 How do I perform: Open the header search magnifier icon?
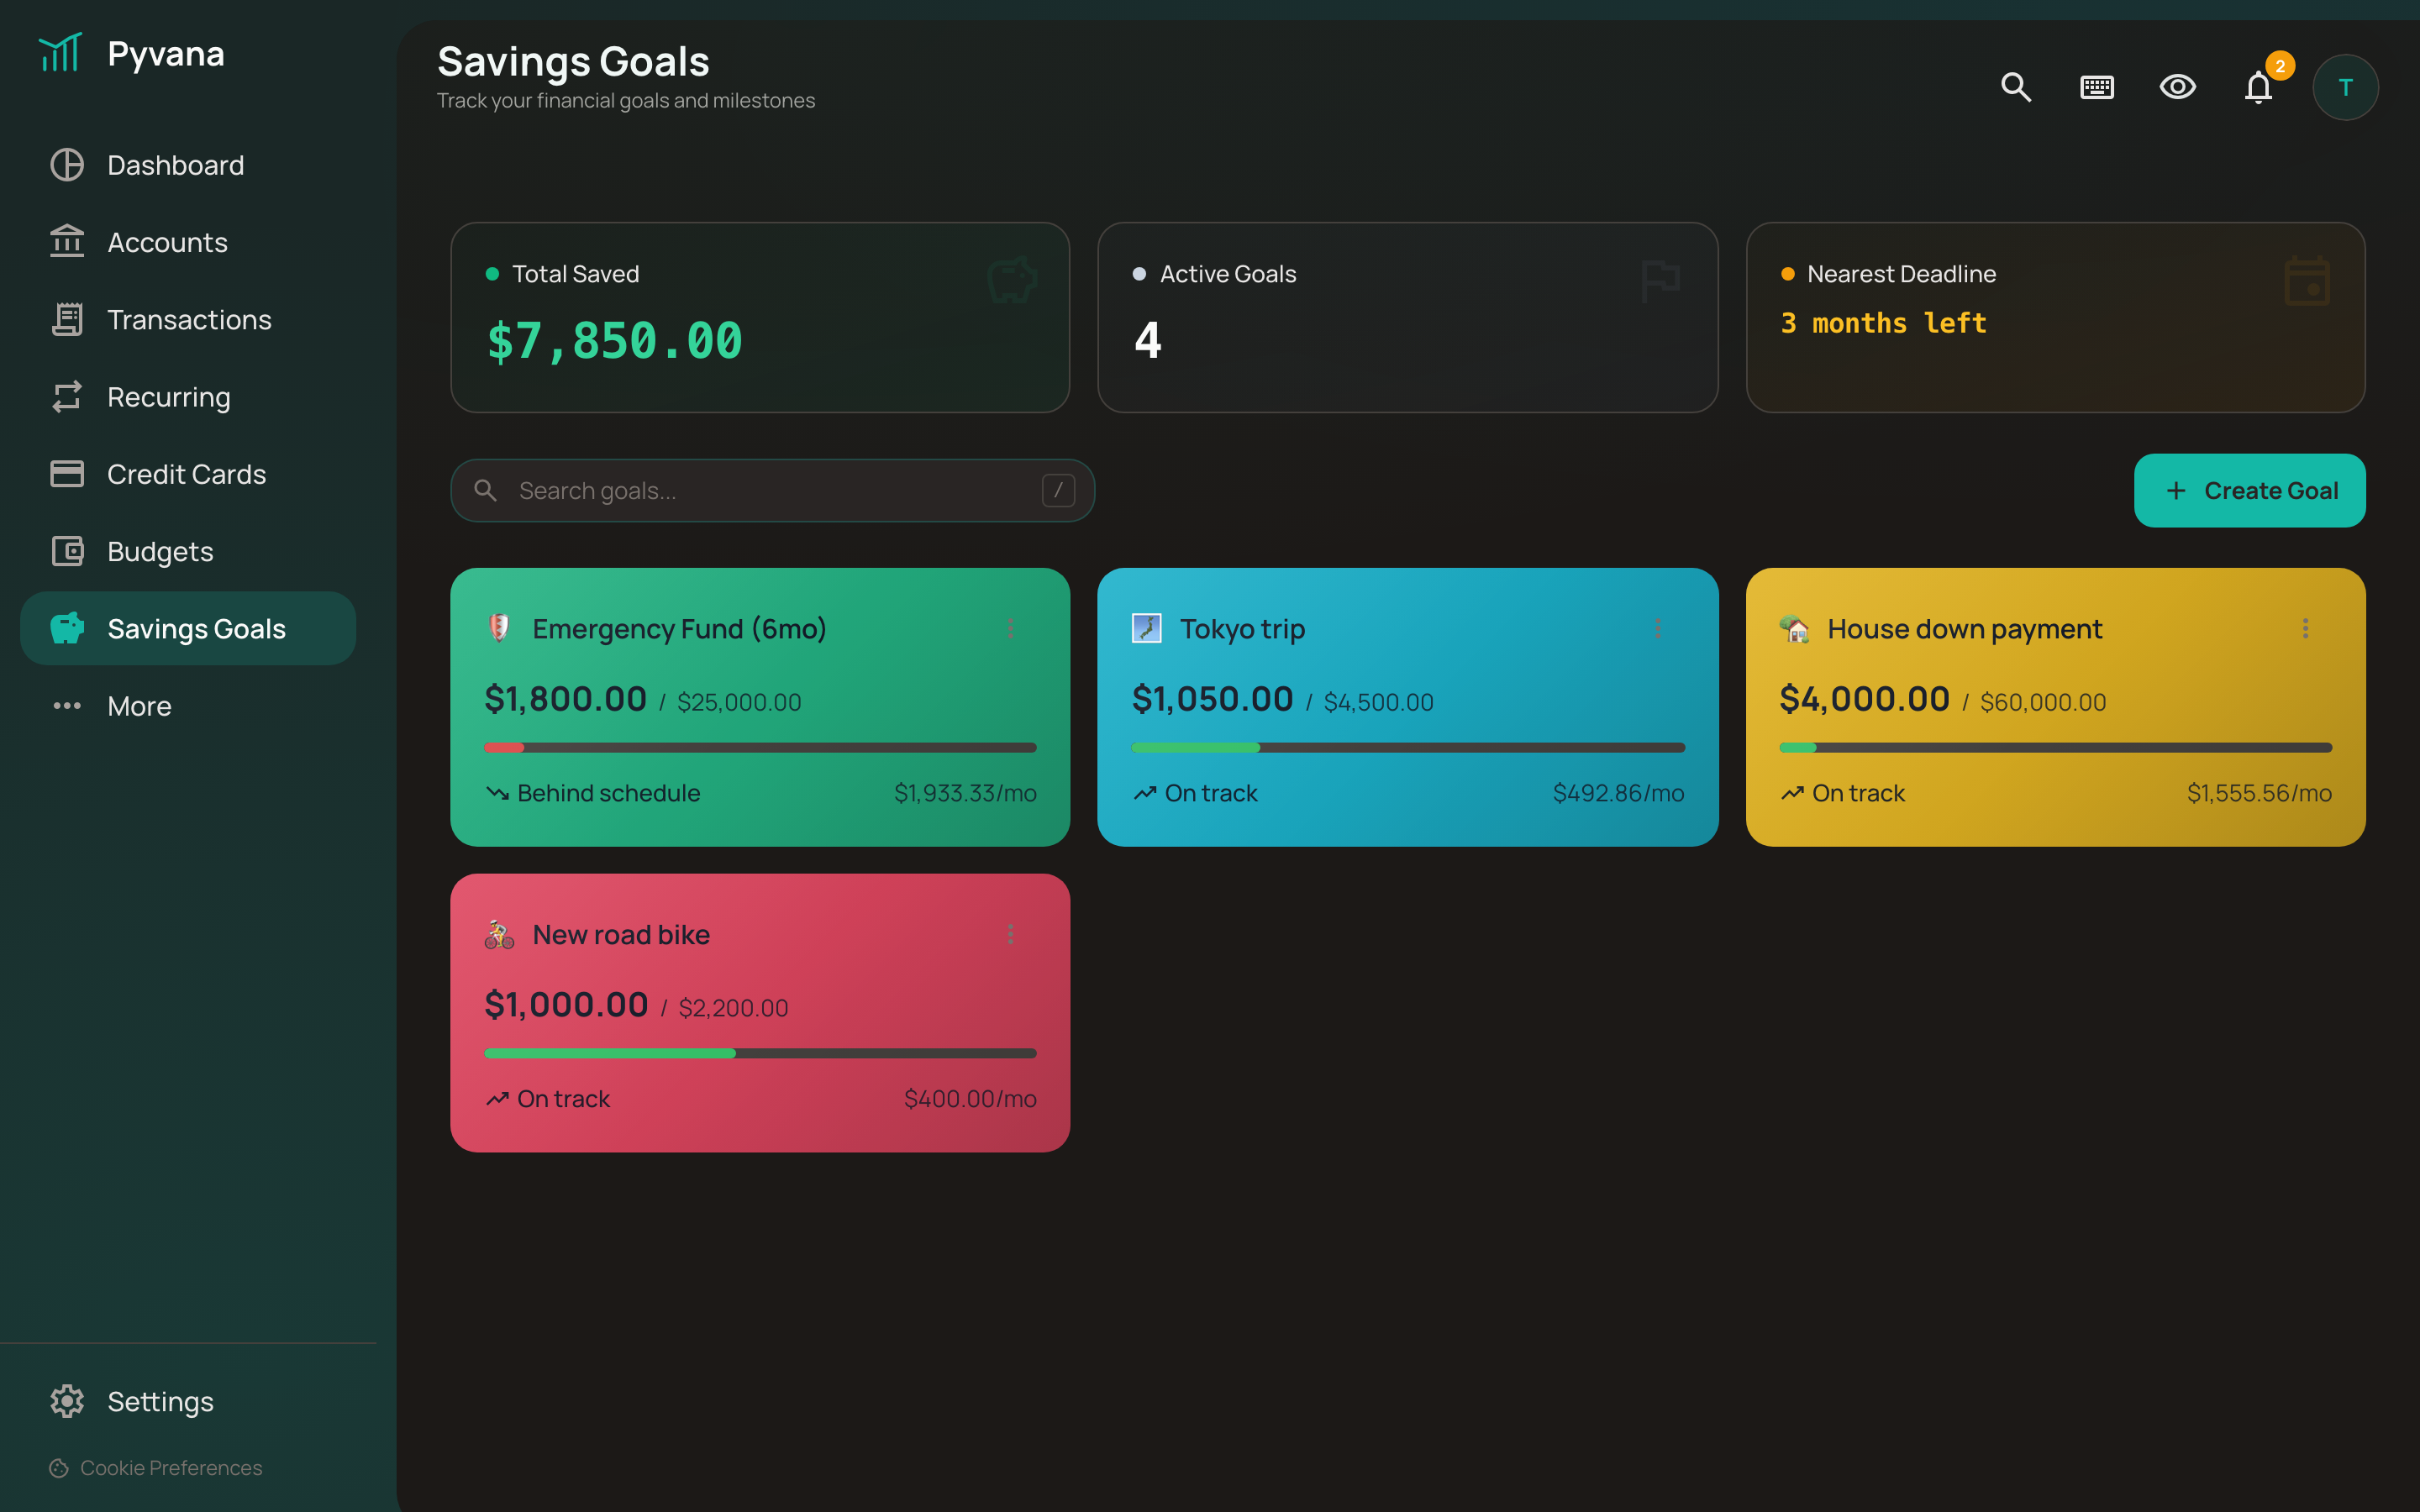click(x=2016, y=87)
